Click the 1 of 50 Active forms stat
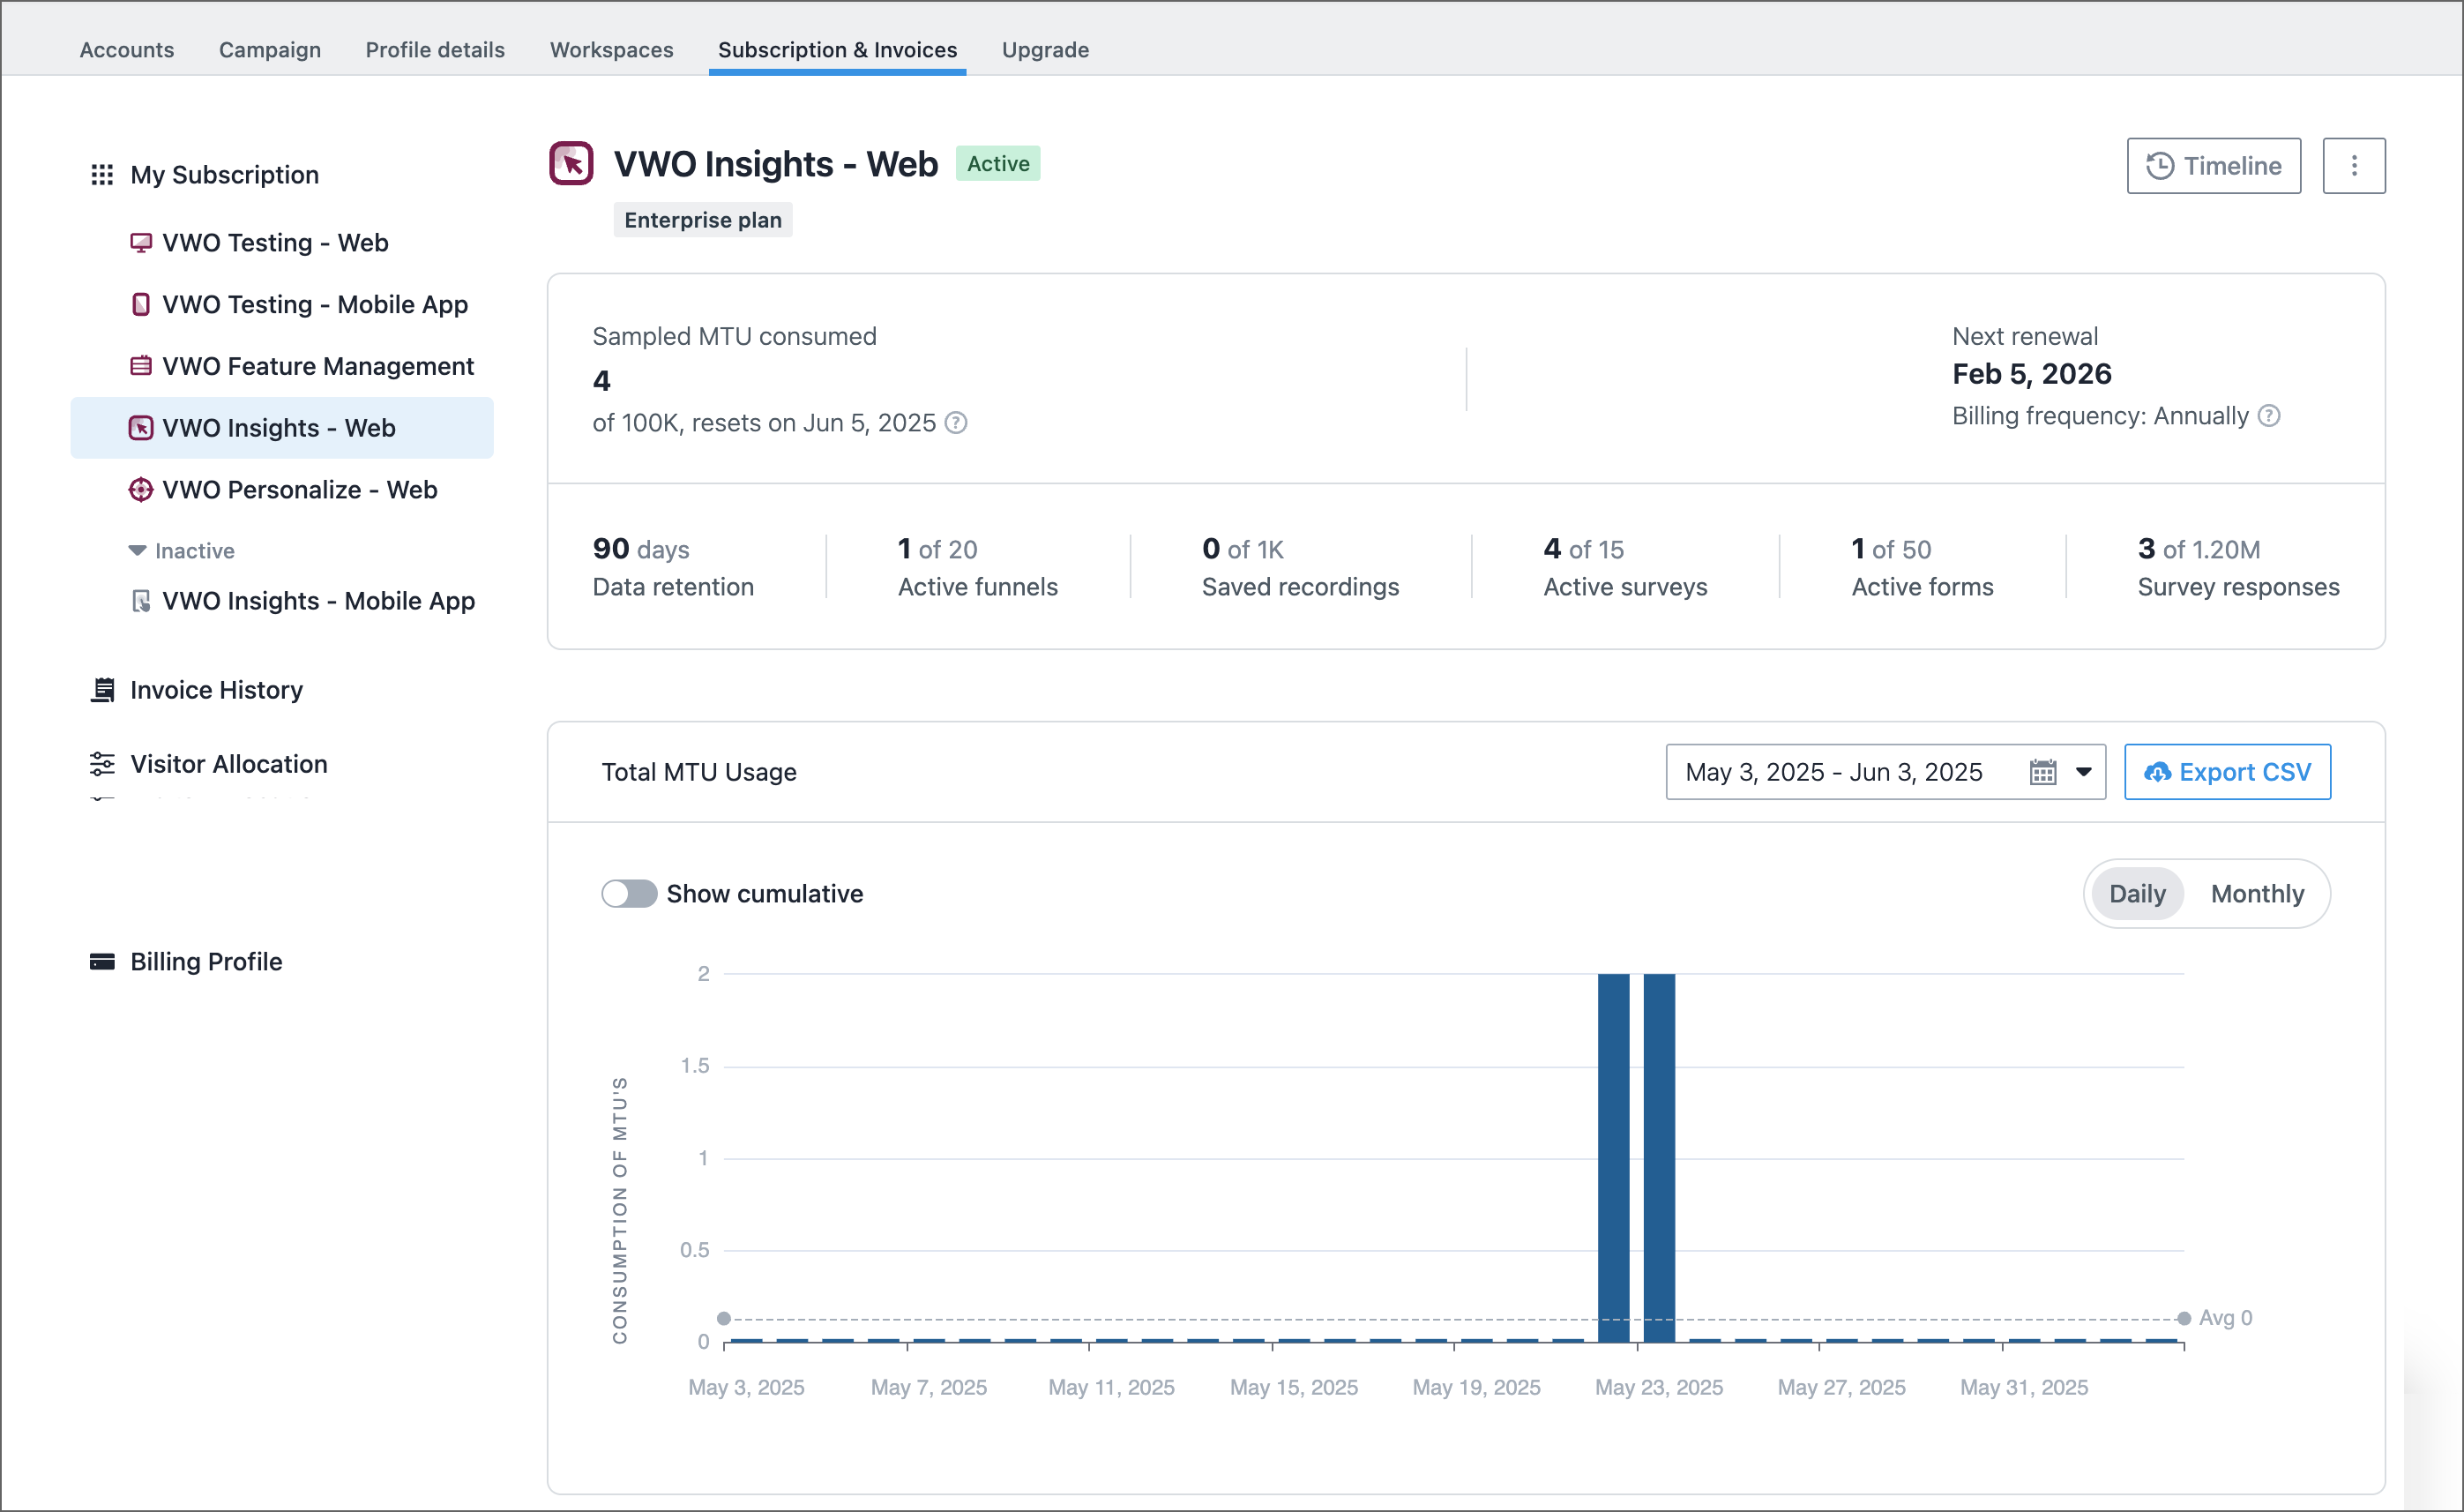Image resolution: width=2464 pixels, height=1512 pixels. point(1922,567)
